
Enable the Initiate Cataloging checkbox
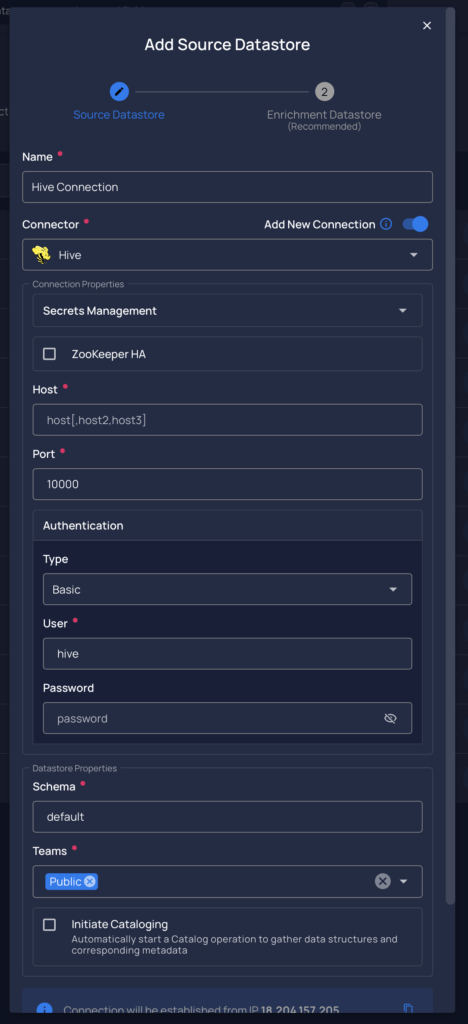[50, 925]
